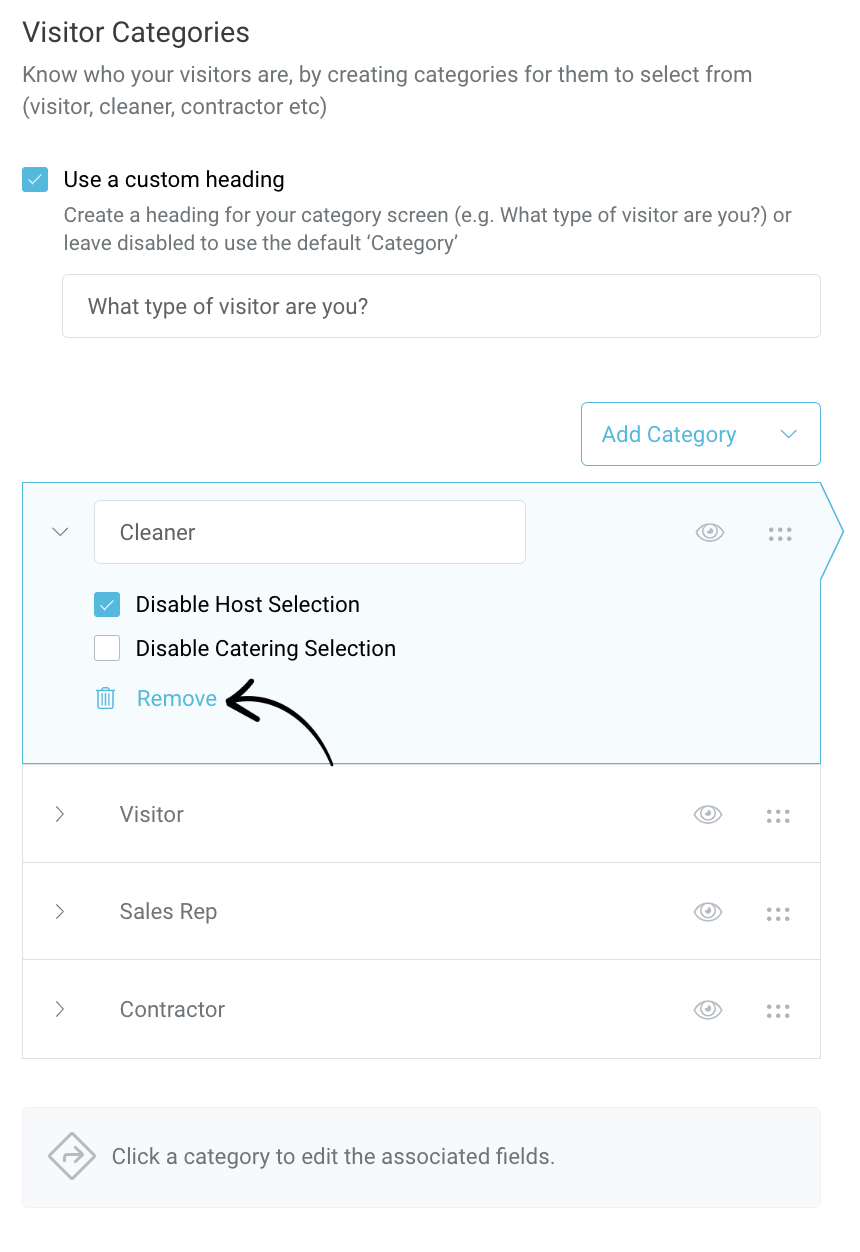The image size is (860, 1252).
Task: Click the drag handle dots for Visitor
Action: 778,816
